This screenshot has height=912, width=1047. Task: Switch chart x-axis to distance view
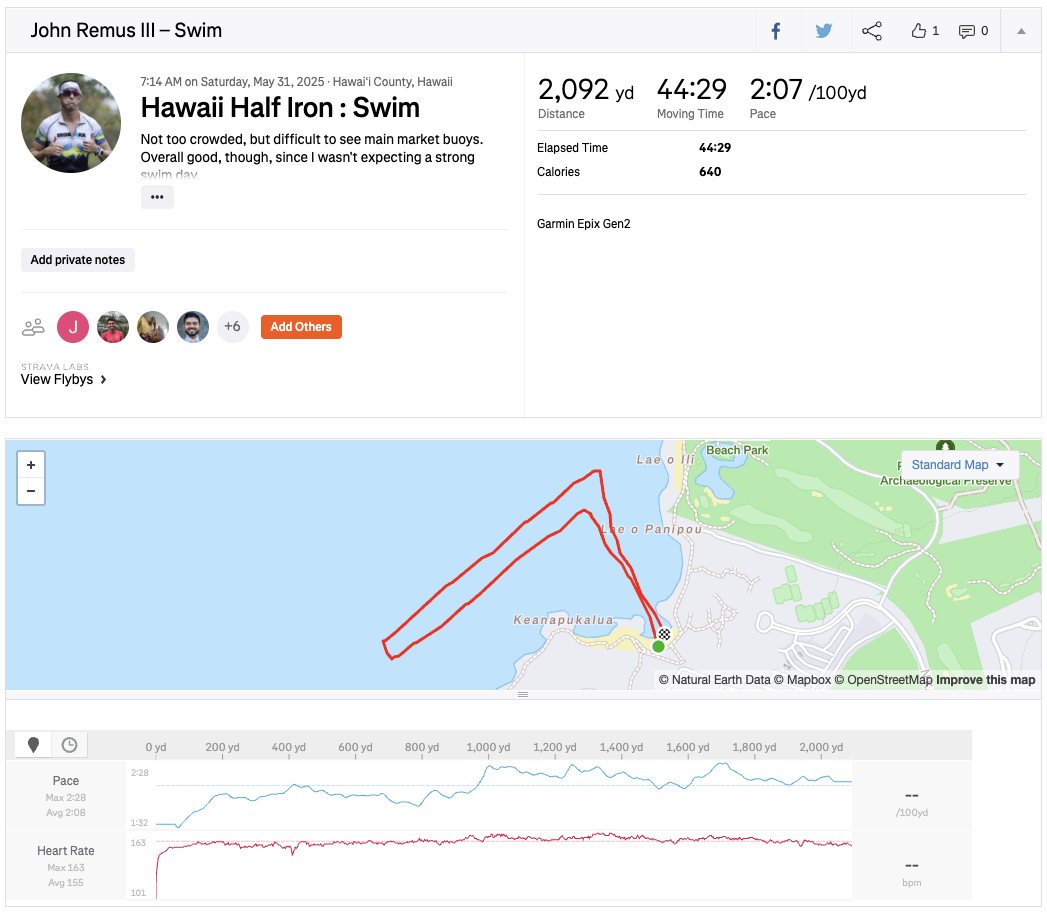pos(34,744)
